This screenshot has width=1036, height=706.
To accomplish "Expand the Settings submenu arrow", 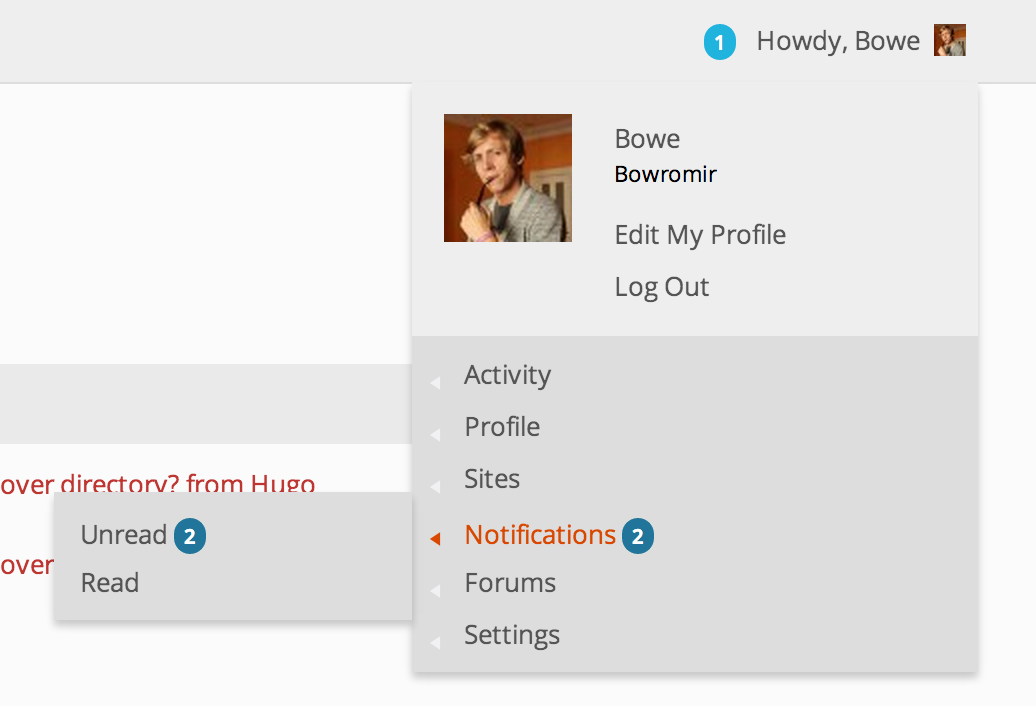I will pyautogui.click(x=435, y=643).
